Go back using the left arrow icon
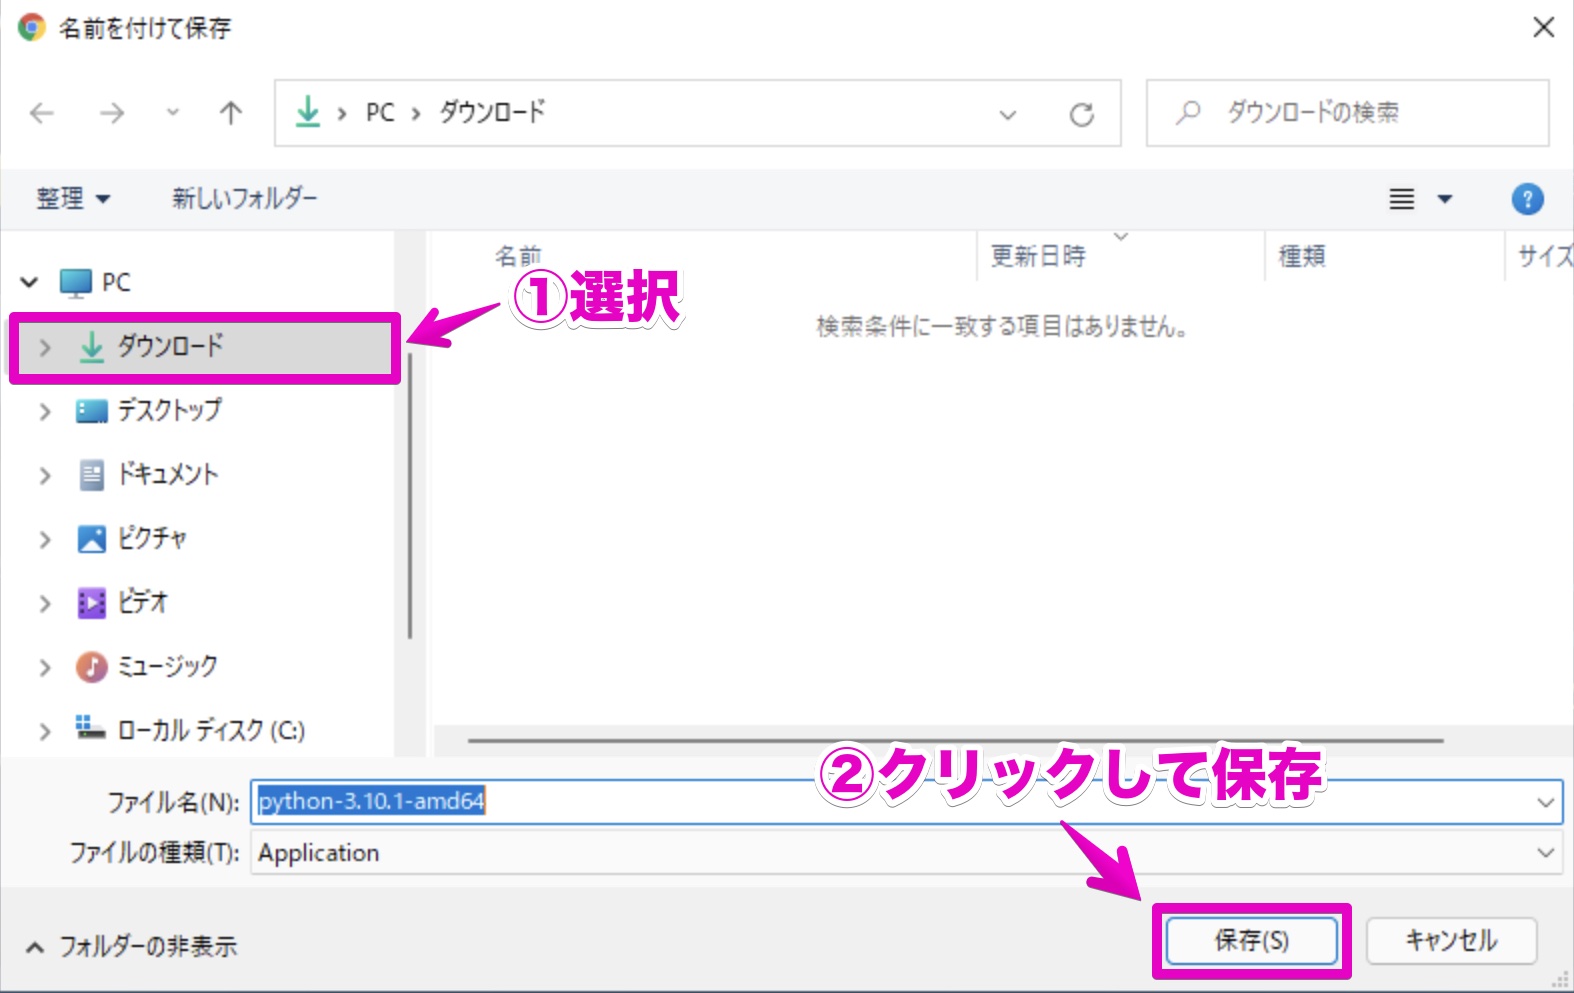This screenshot has width=1574, height=993. point(42,113)
